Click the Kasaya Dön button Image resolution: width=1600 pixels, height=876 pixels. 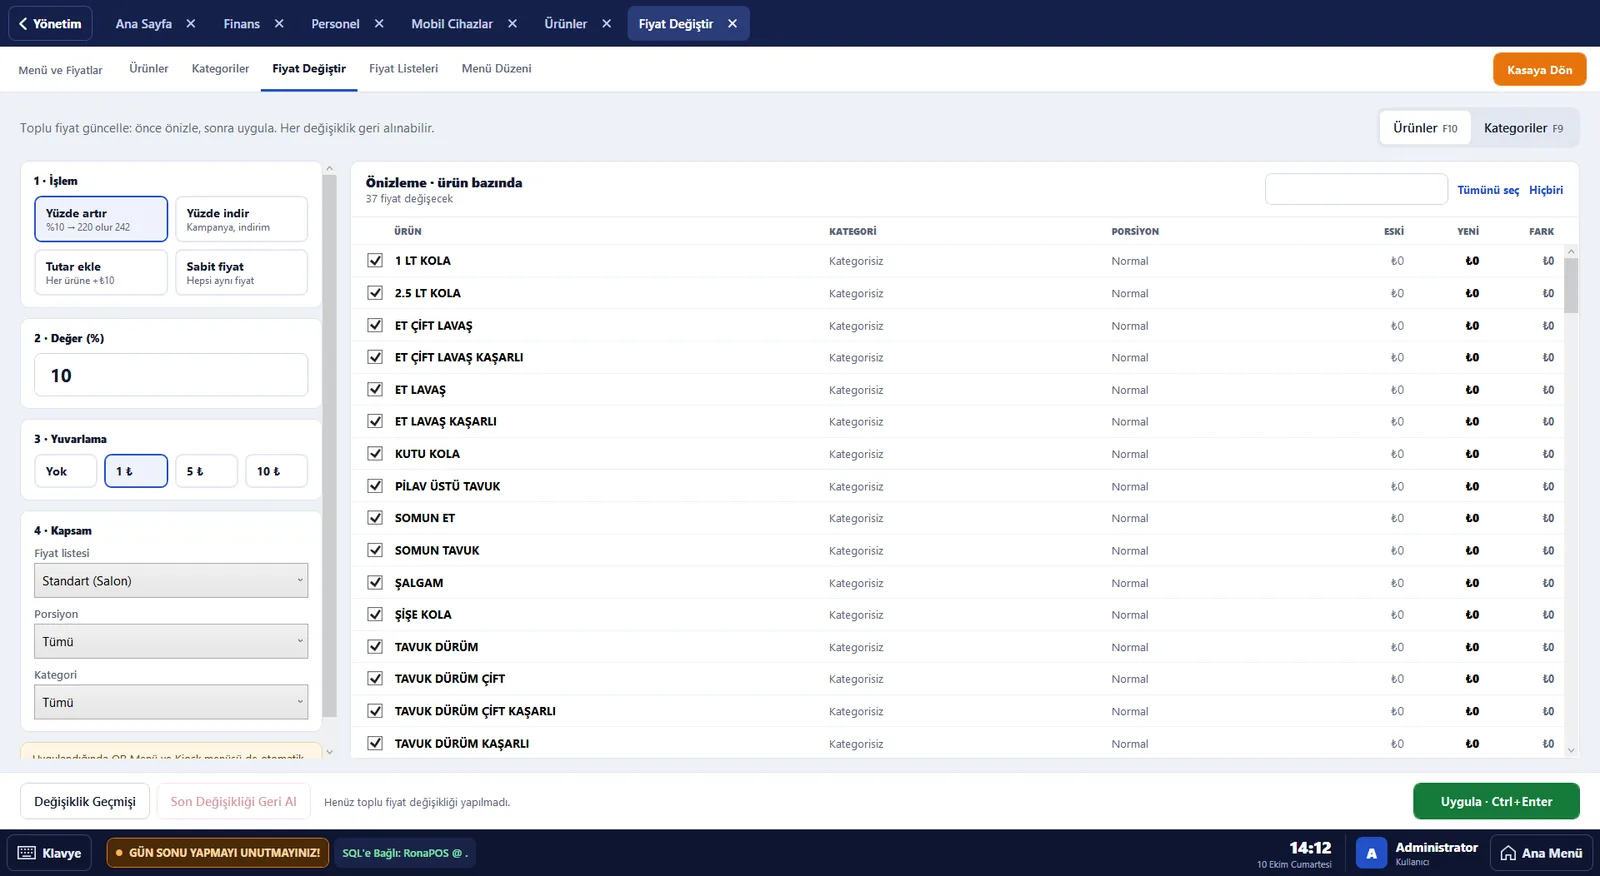(x=1539, y=70)
